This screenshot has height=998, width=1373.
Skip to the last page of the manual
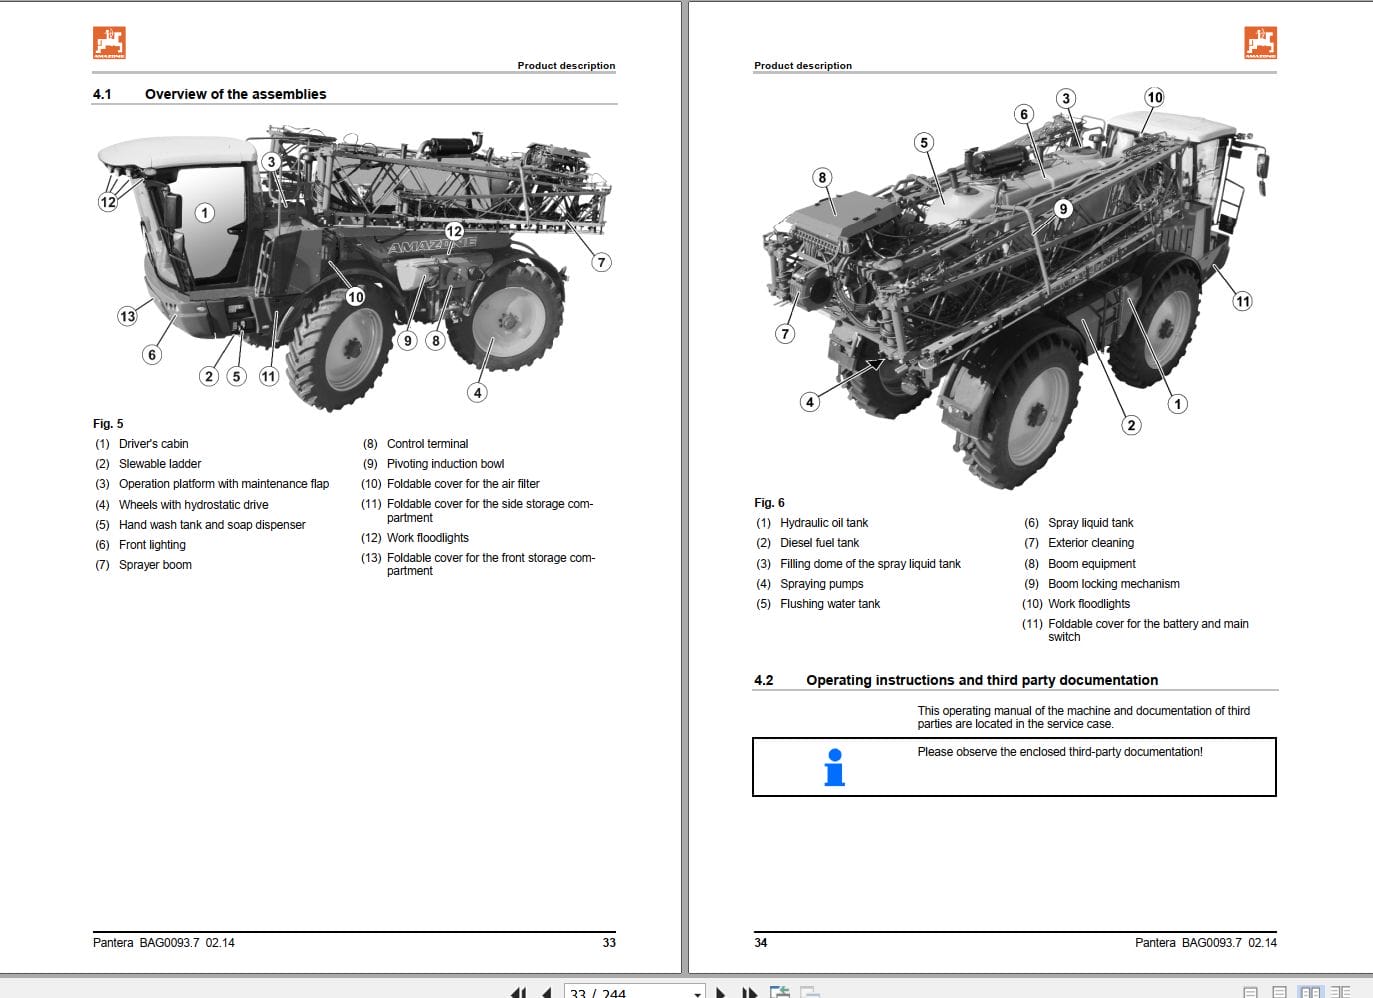coord(748,992)
